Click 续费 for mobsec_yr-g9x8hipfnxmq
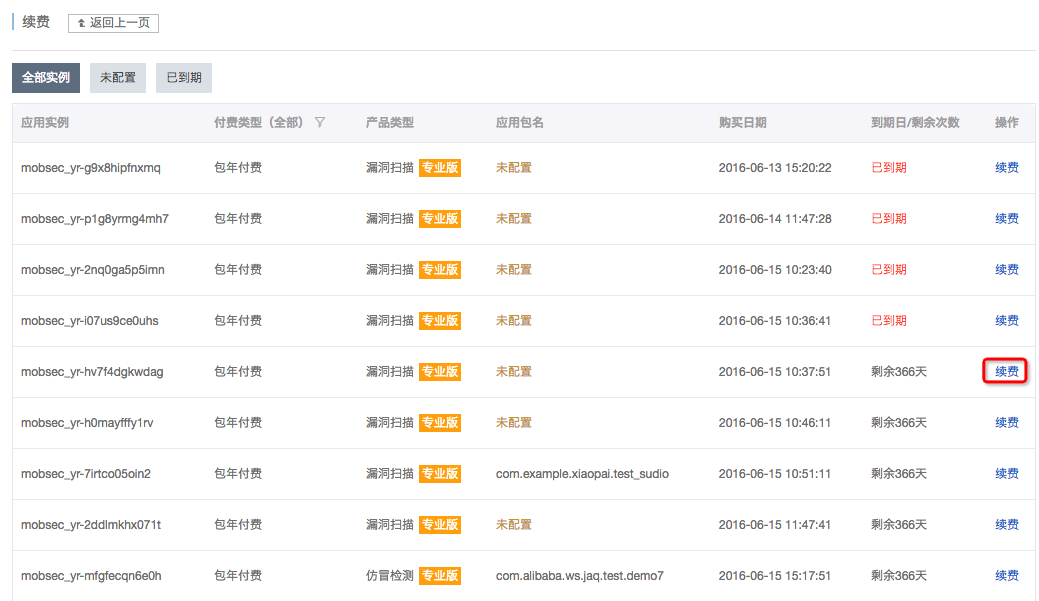Image resolution: width=1039 pixels, height=601 pixels. click(1006, 168)
